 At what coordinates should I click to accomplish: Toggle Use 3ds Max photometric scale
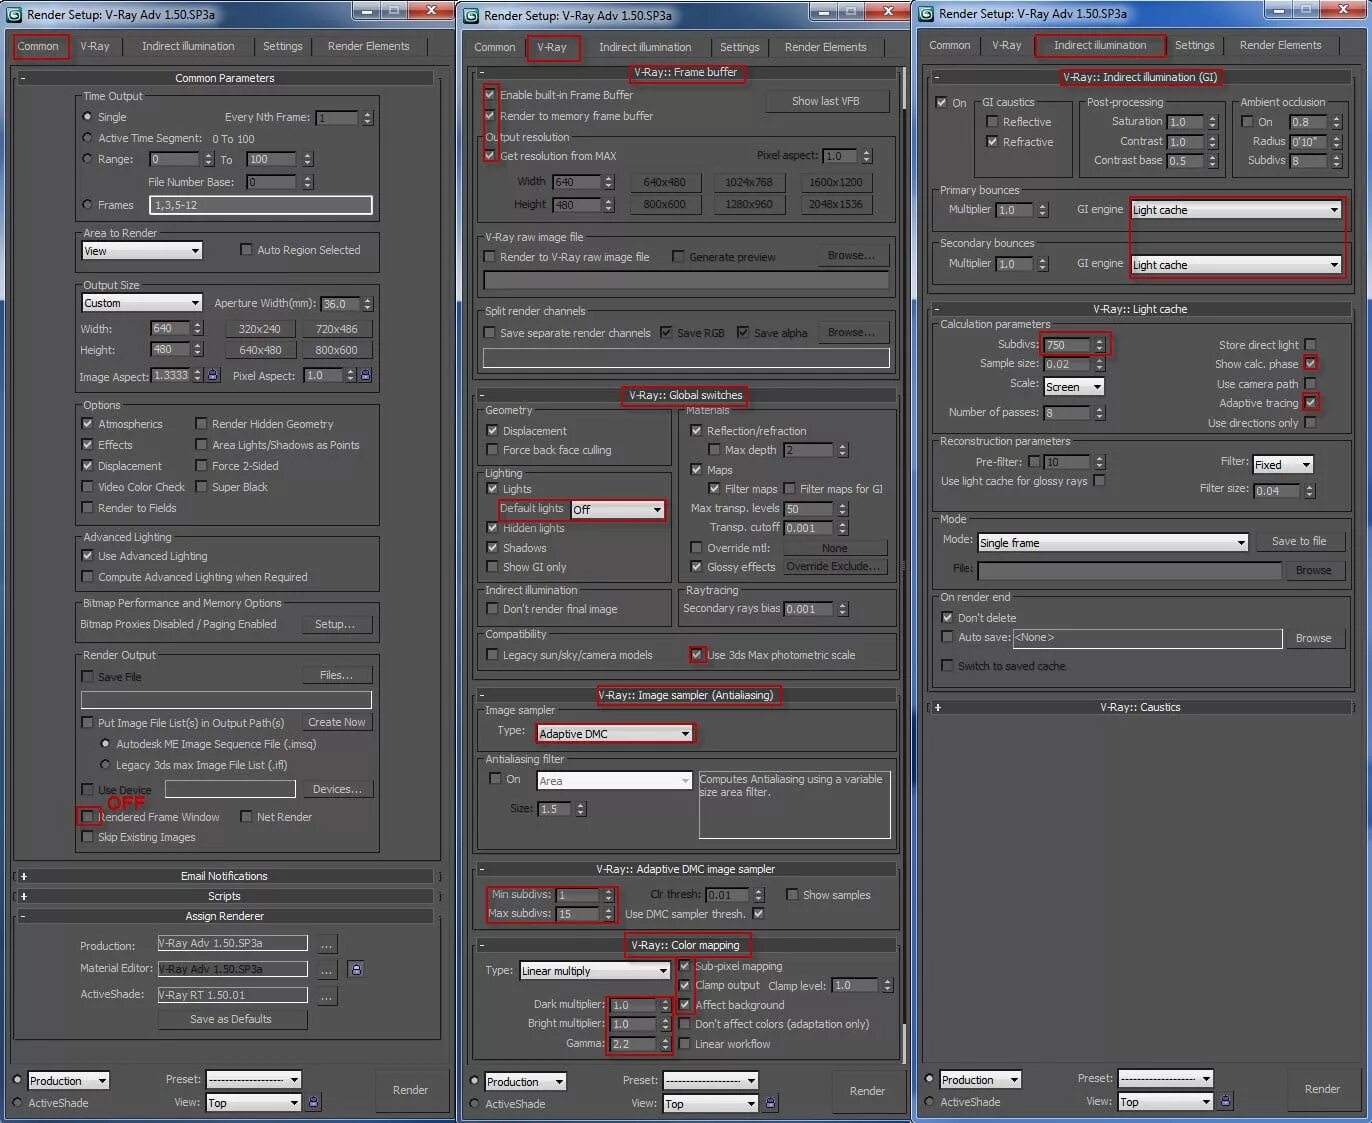(x=697, y=654)
